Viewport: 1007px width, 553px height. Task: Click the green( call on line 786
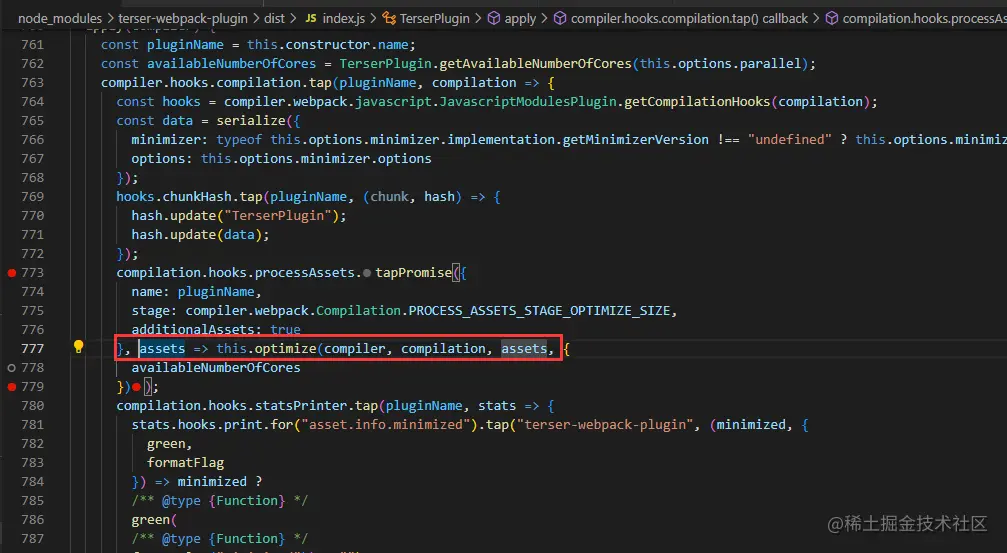(154, 520)
